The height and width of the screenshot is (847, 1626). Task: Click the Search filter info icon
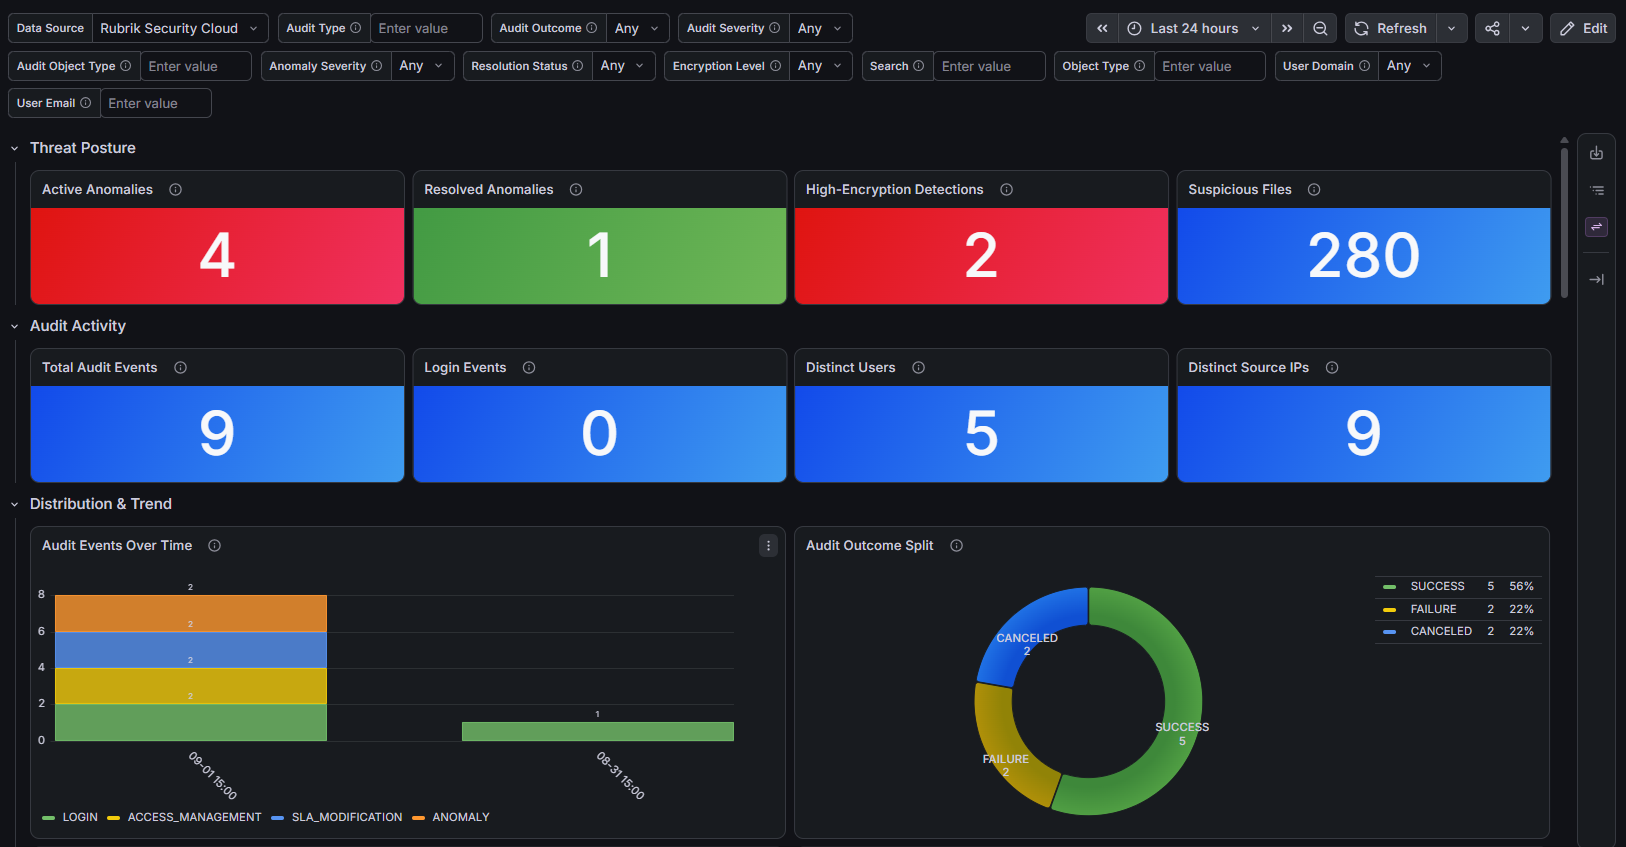(918, 66)
